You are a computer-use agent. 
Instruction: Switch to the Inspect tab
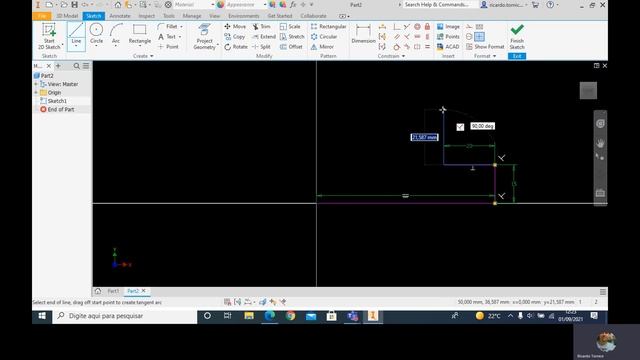[x=147, y=16]
